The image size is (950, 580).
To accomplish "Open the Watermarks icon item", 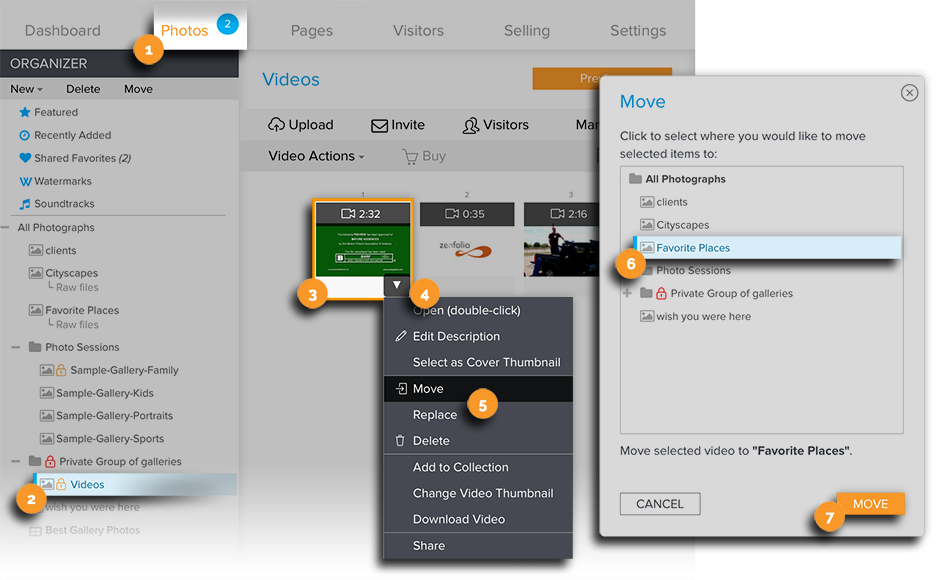I will (25, 181).
